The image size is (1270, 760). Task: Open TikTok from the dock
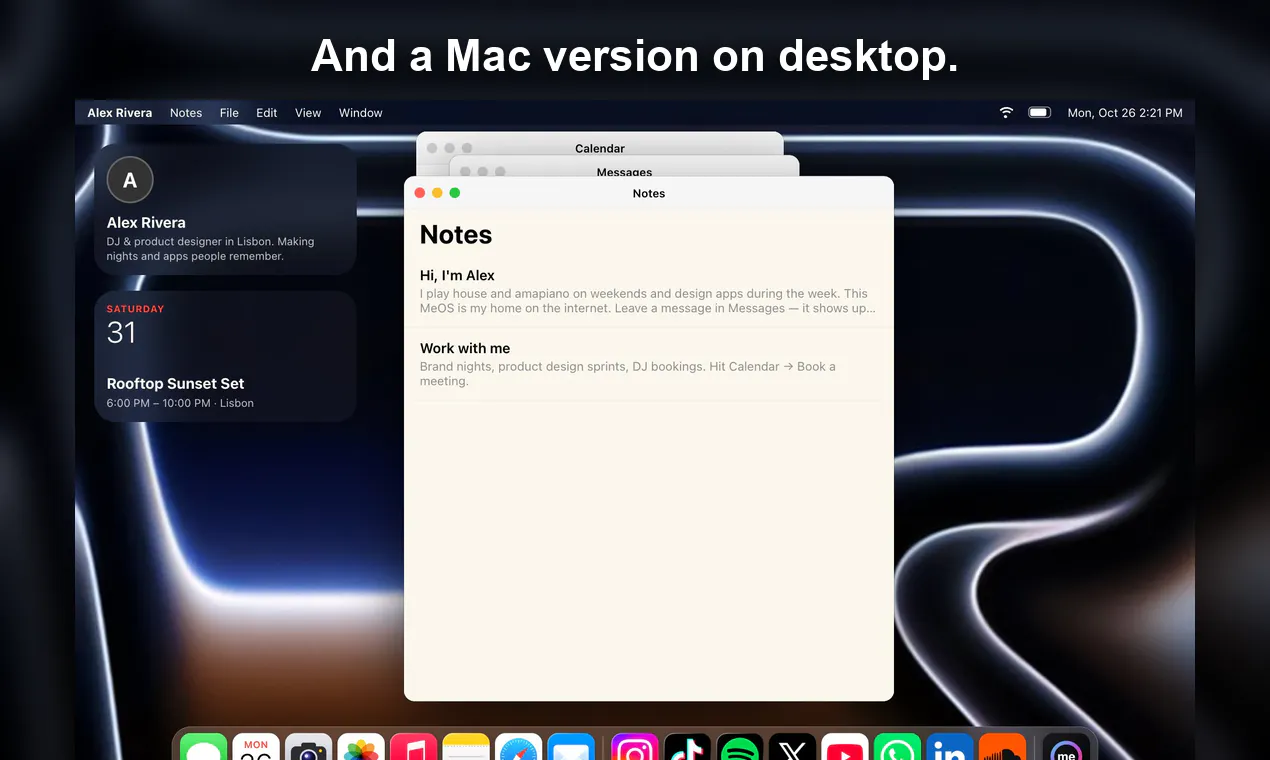point(687,747)
